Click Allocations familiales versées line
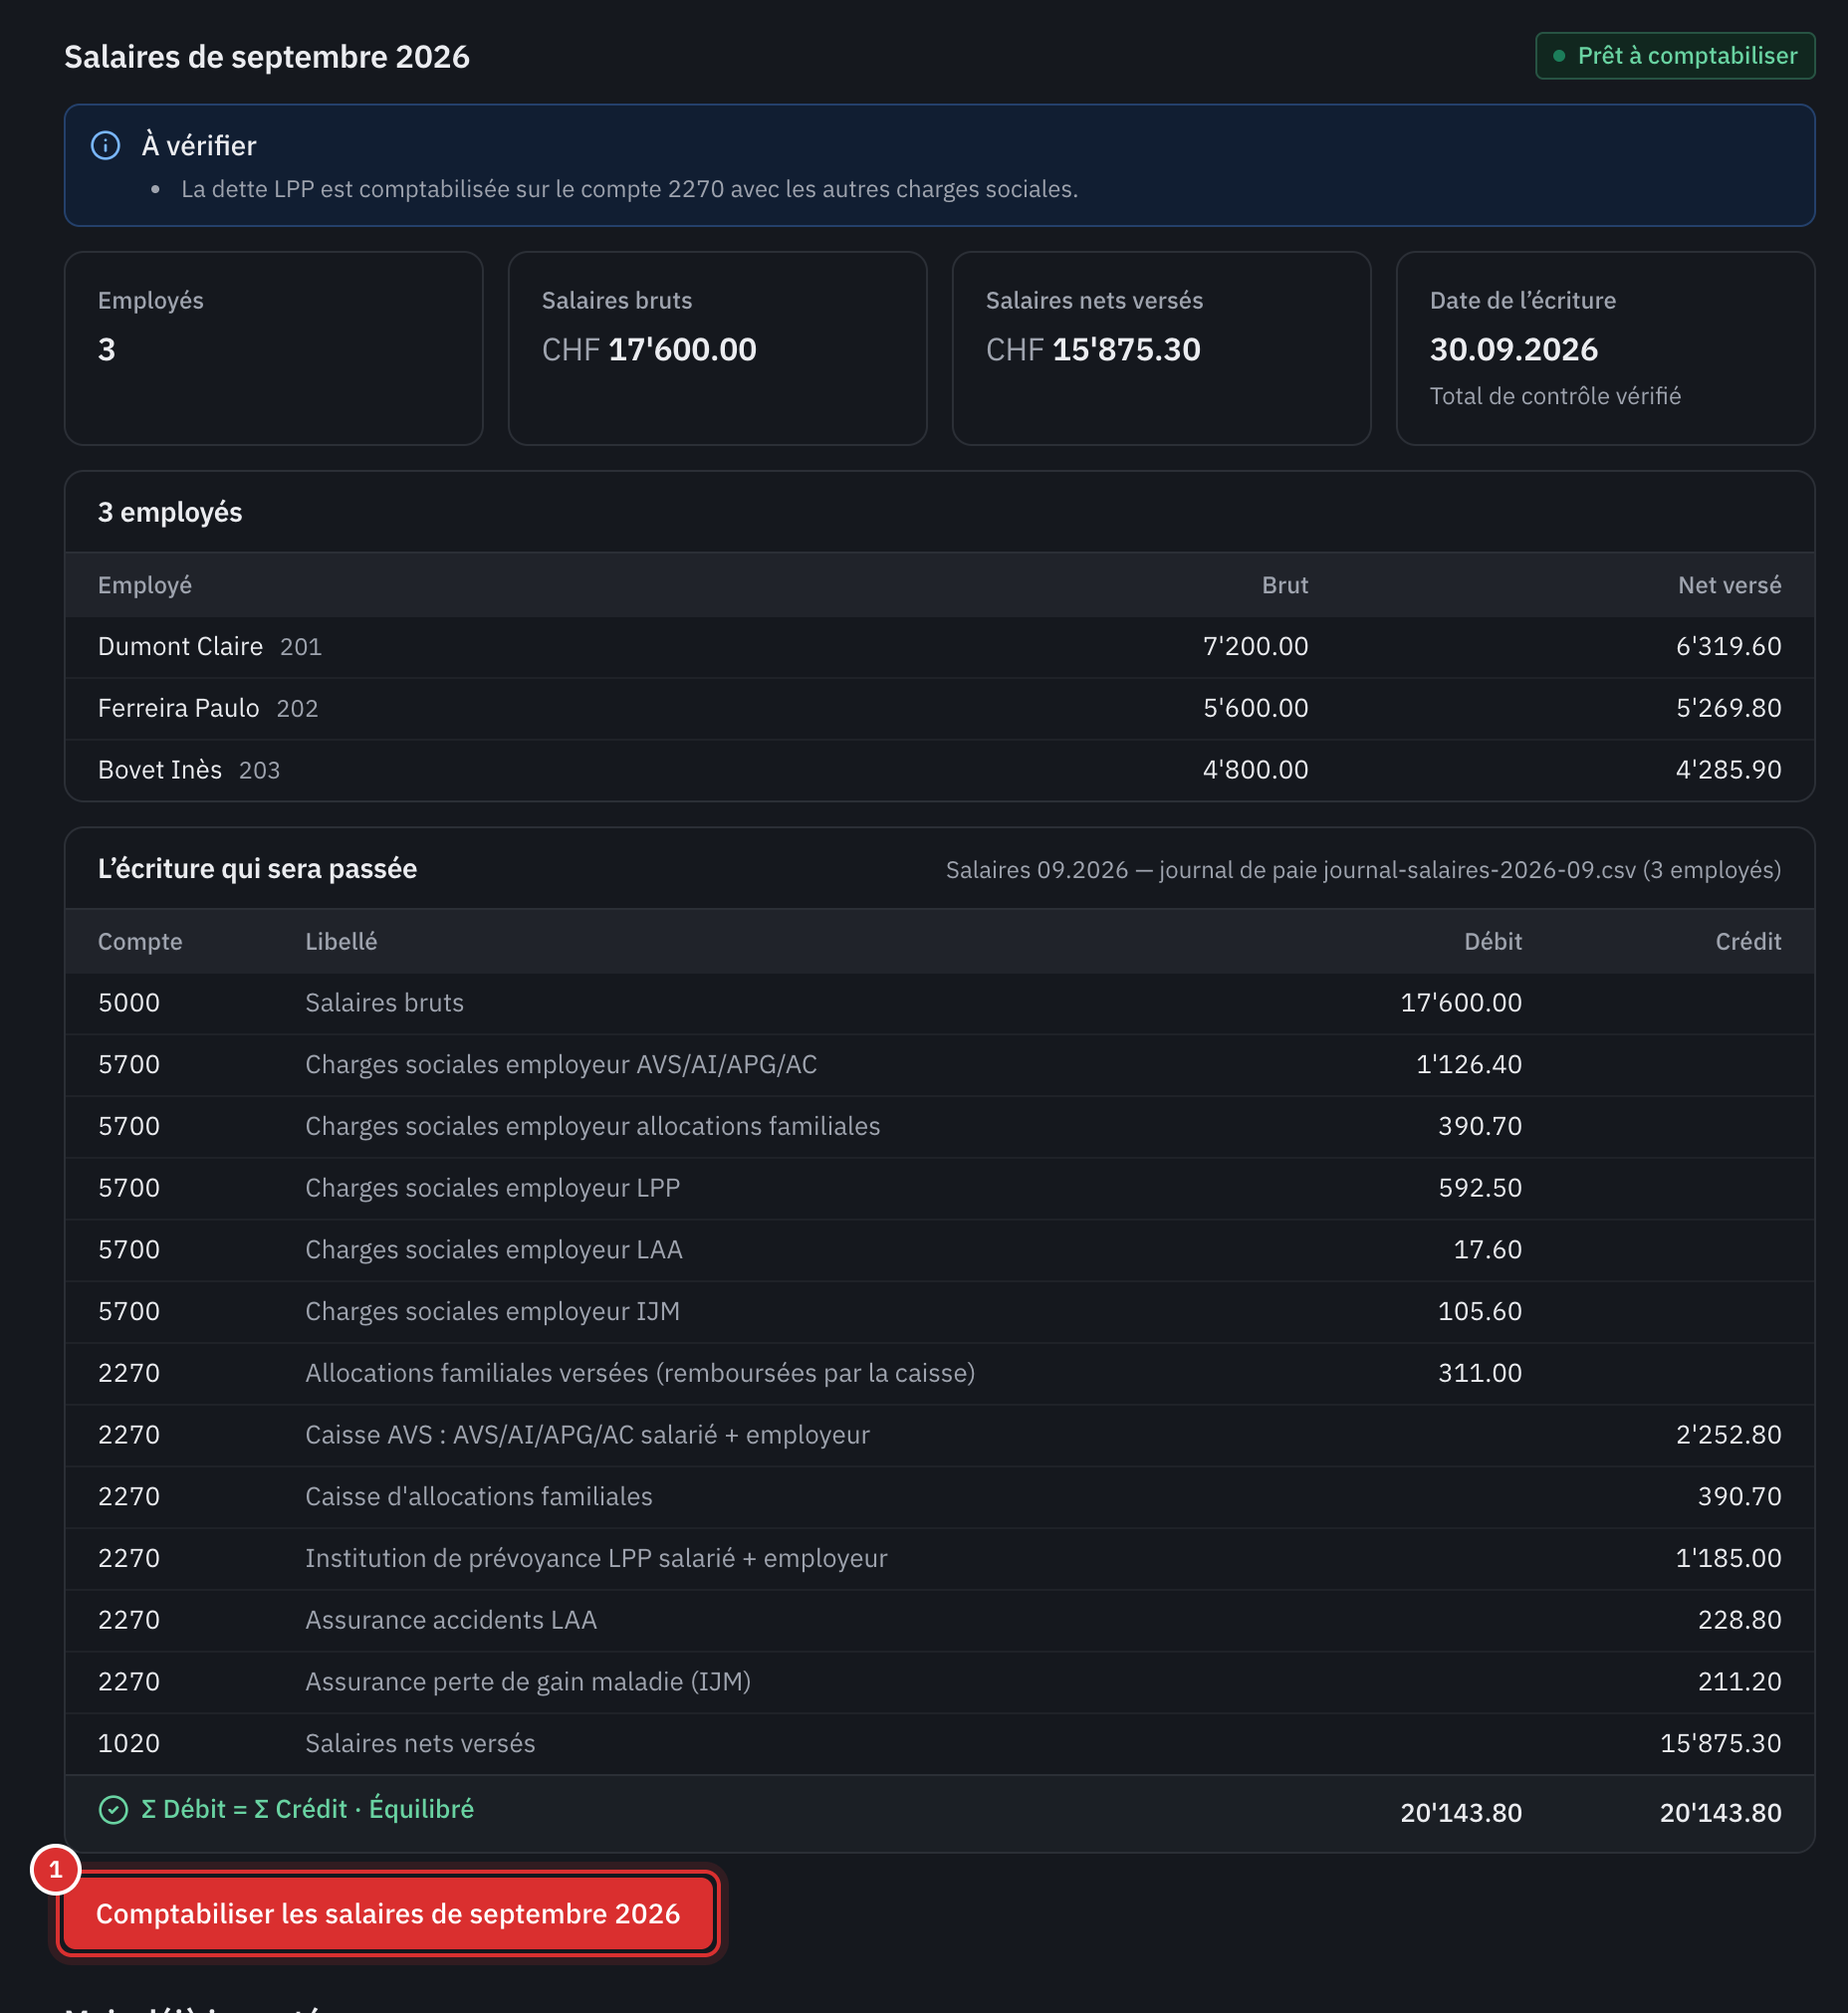The width and height of the screenshot is (1848, 2013). (939, 1374)
